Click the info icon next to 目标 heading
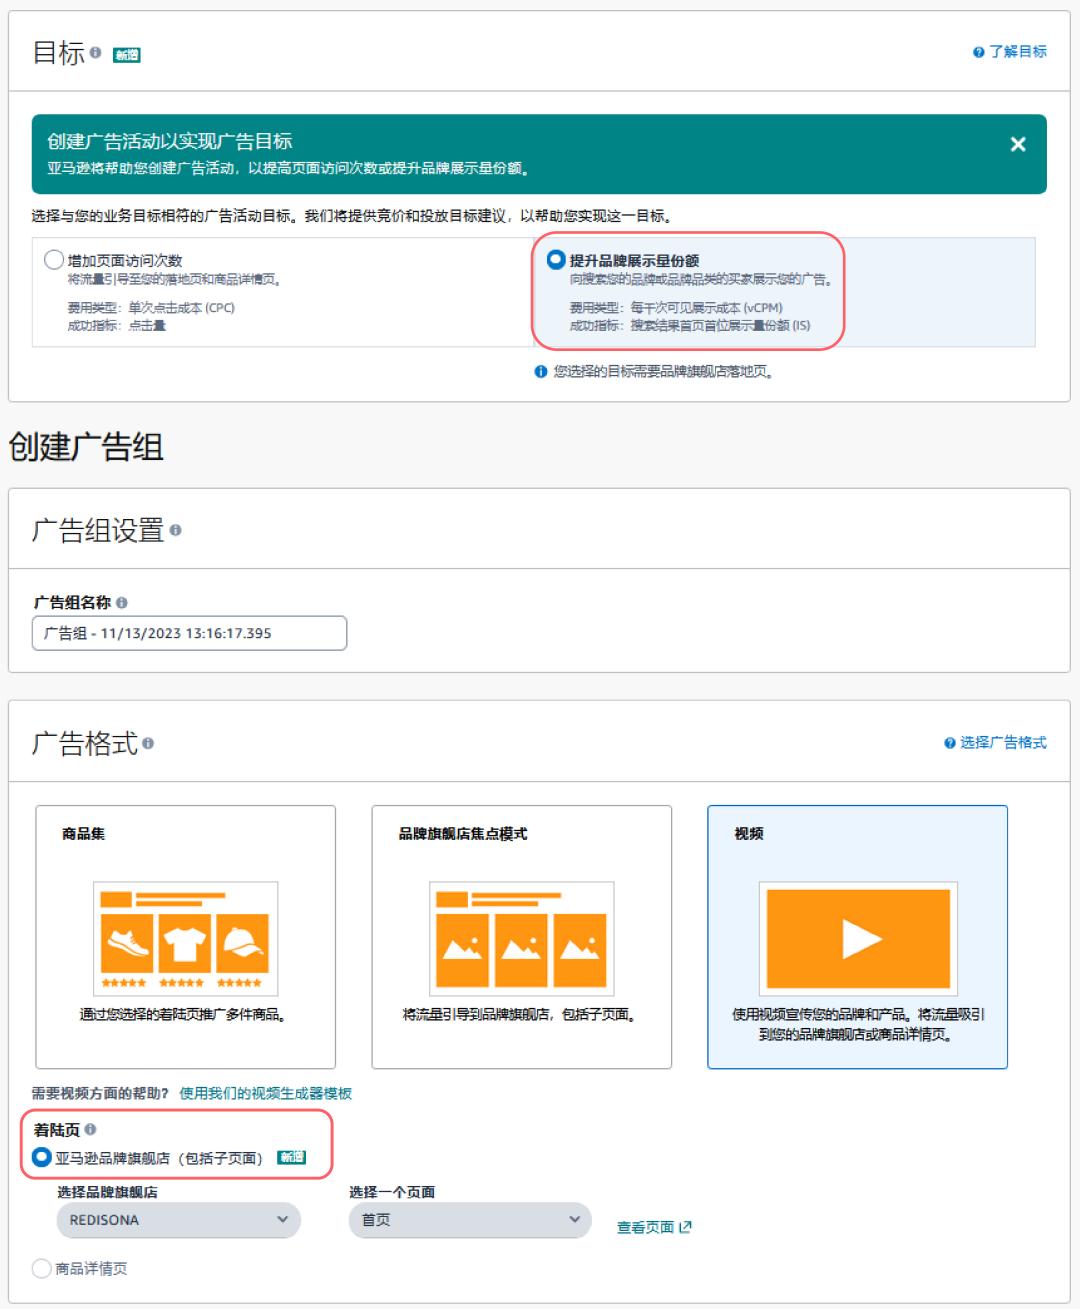This screenshot has height=1309, width=1080. click(95, 53)
